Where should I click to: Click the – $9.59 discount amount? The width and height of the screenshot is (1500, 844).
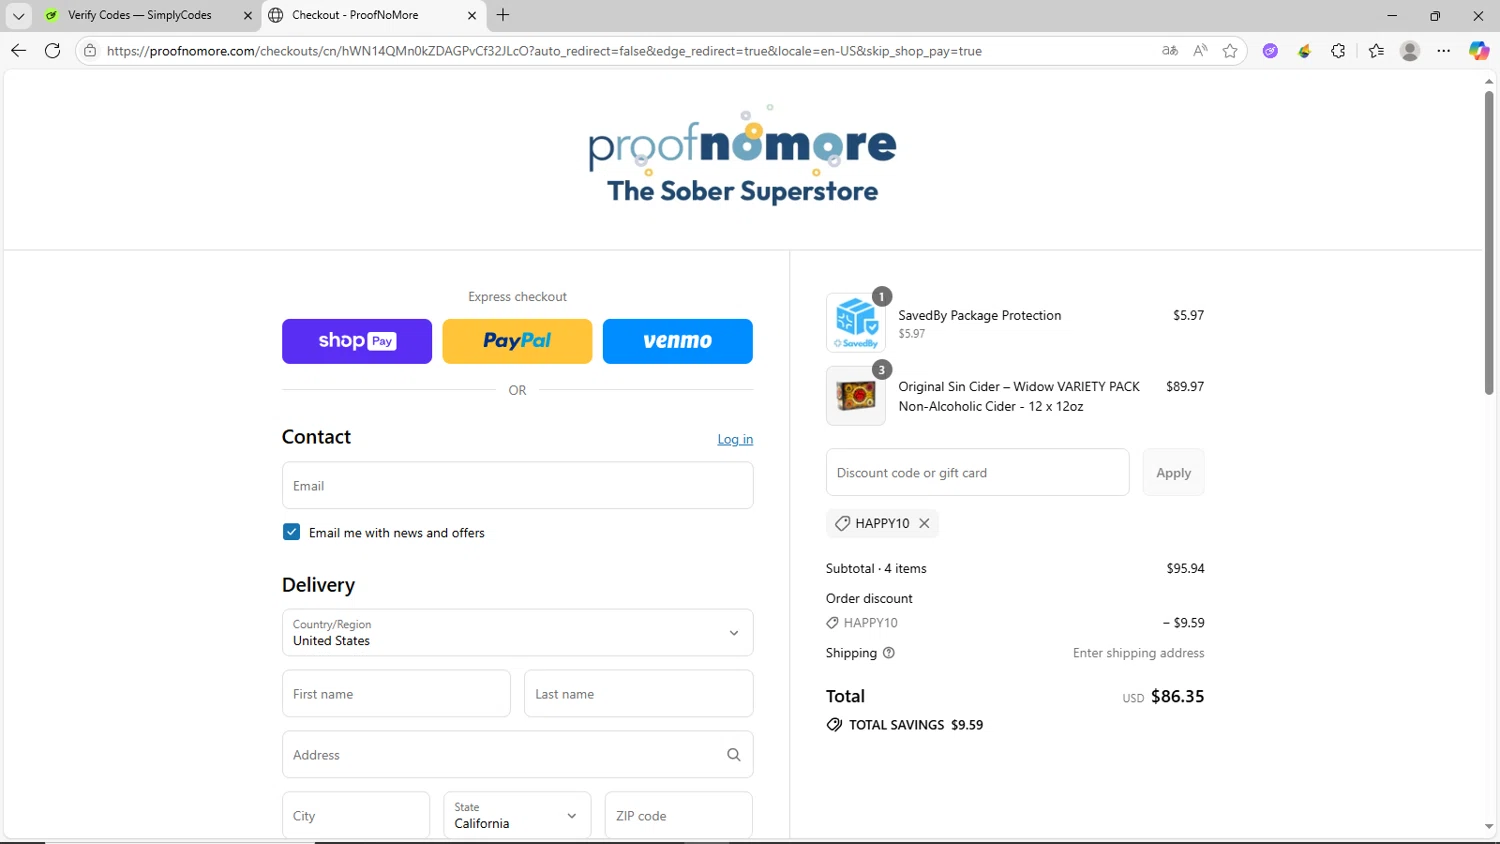[x=1184, y=622]
